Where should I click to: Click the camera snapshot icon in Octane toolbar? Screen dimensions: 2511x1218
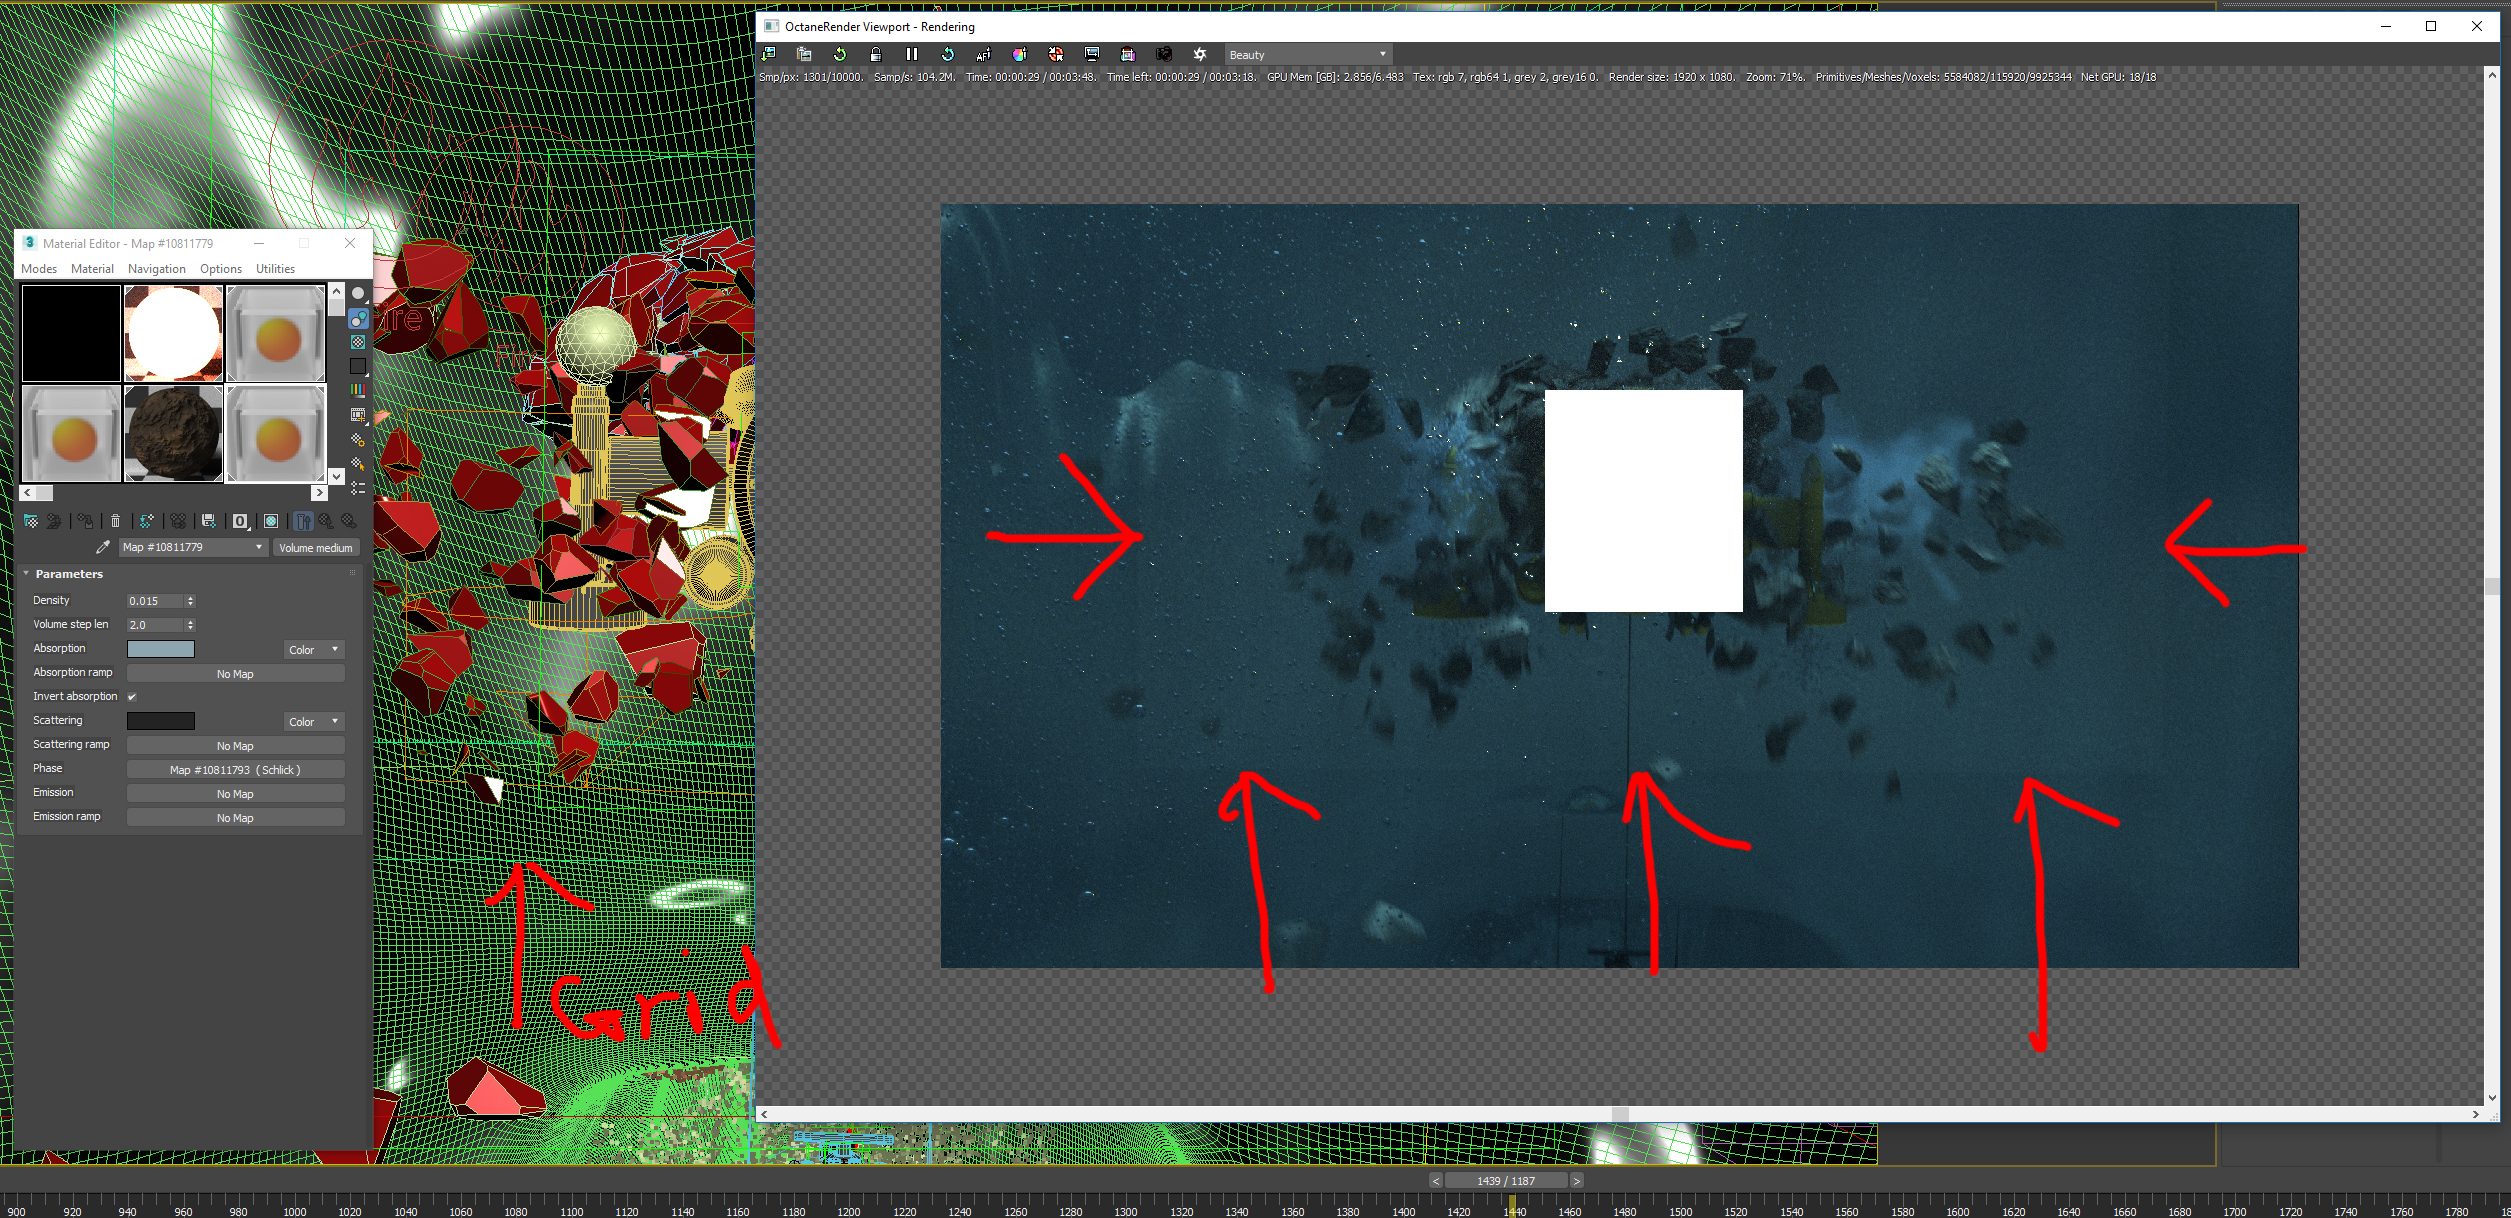click(1164, 54)
